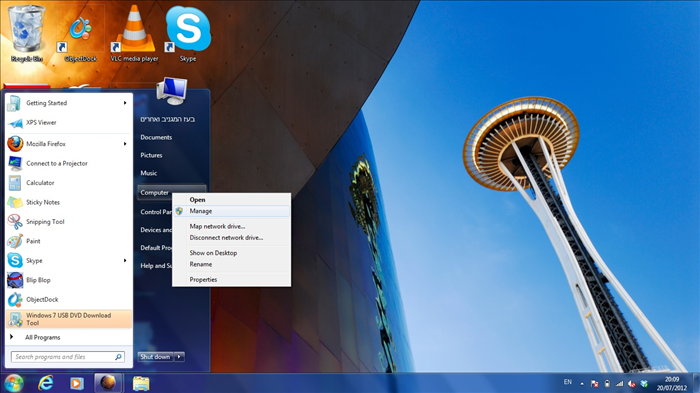Open the Skype desktop shortcut

(188, 33)
